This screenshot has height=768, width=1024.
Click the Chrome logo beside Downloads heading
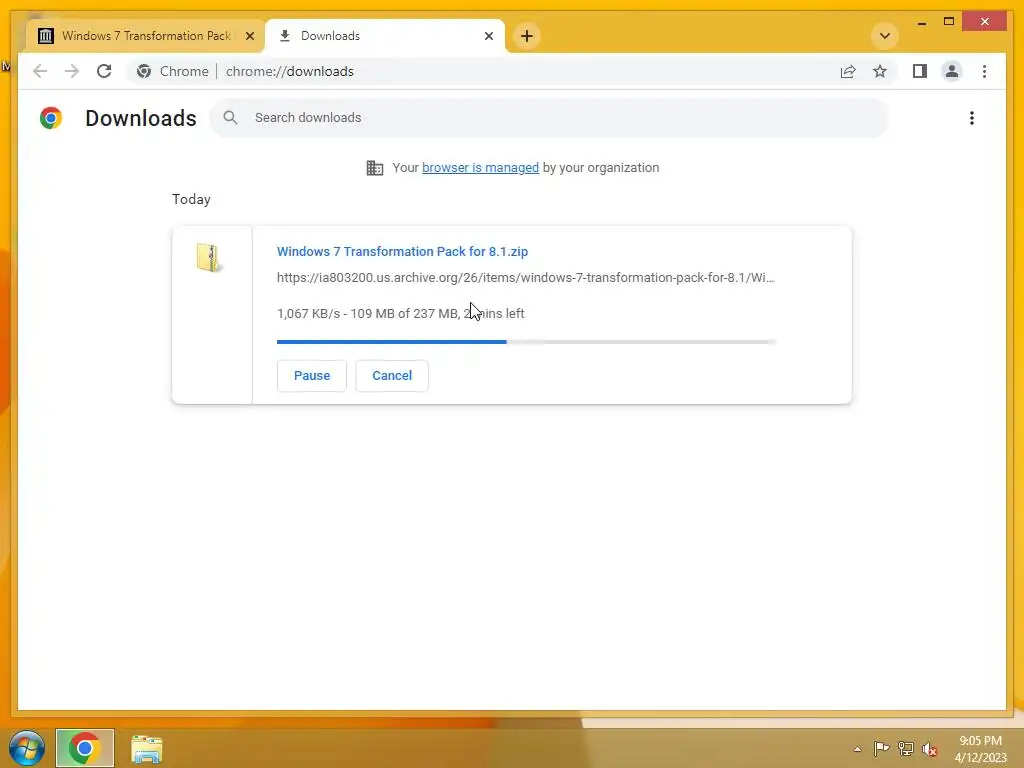click(x=51, y=118)
